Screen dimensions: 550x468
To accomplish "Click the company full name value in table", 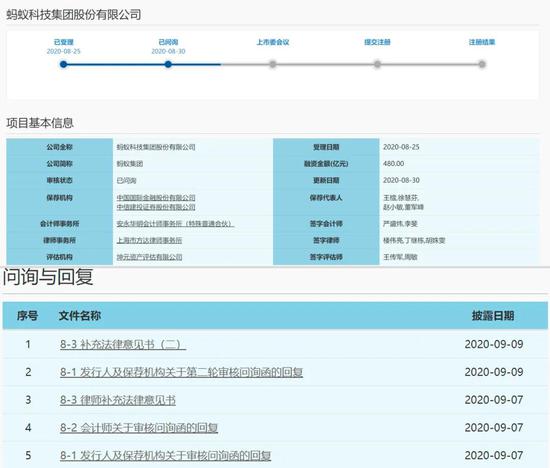I will tap(156, 147).
